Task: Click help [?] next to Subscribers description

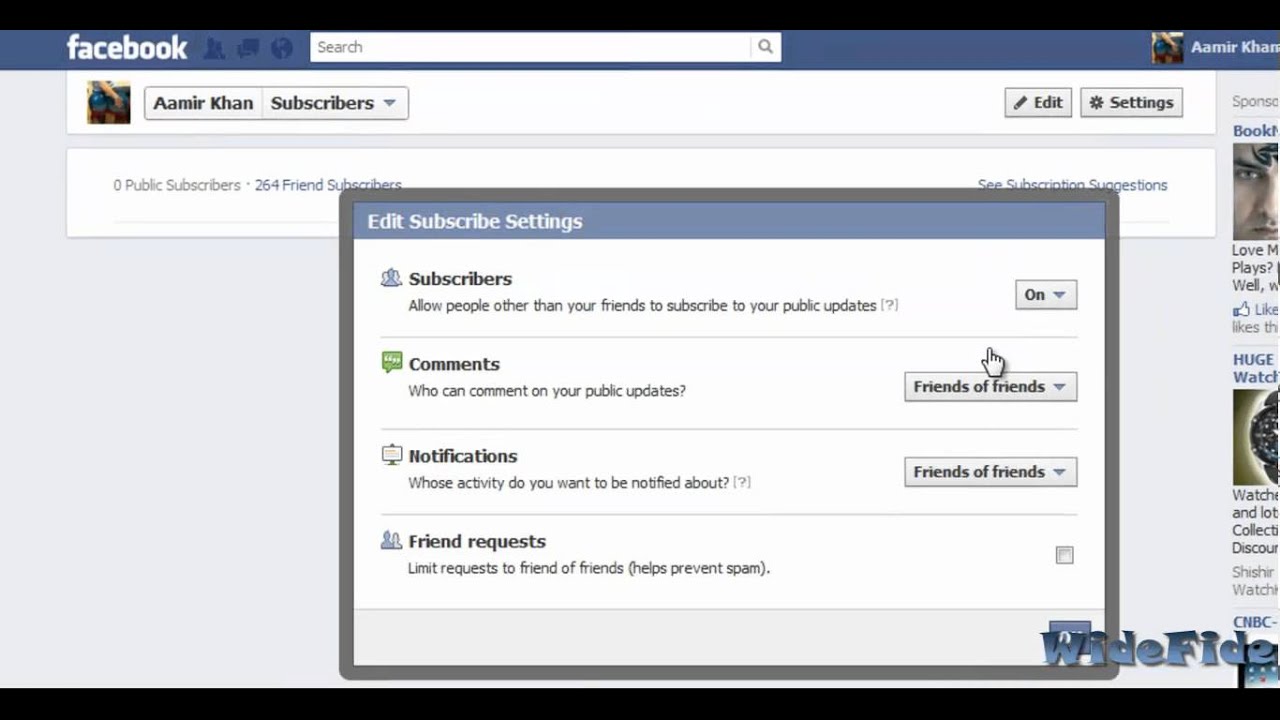Action: (889, 305)
